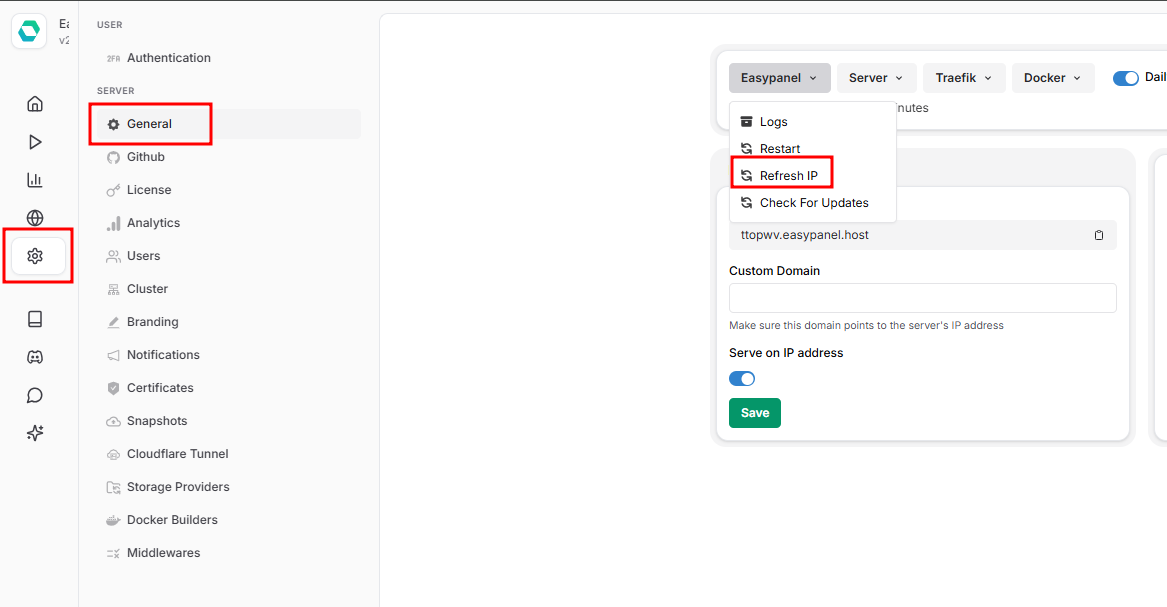Image resolution: width=1167 pixels, height=607 pixels.
Task: Click the key icon next to License
Action: 113,190
